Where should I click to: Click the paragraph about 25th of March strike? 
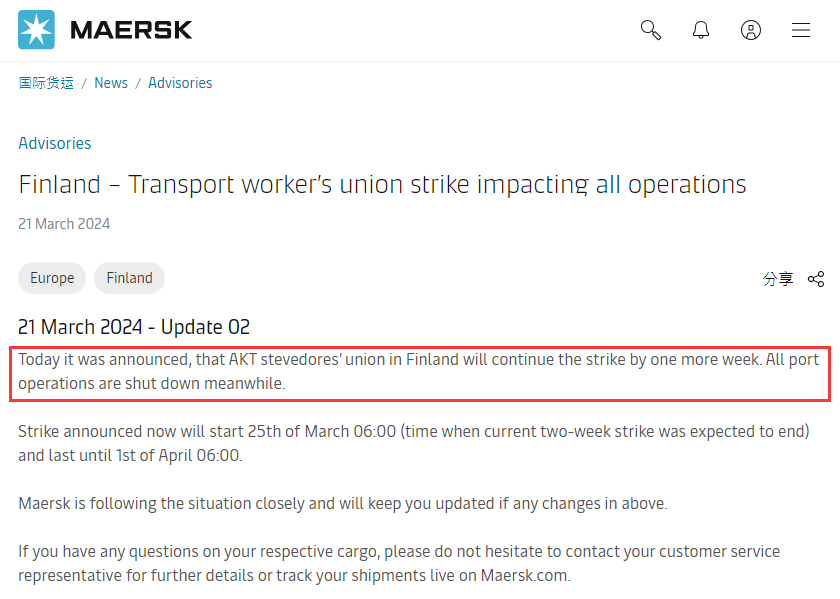(414, 443)
